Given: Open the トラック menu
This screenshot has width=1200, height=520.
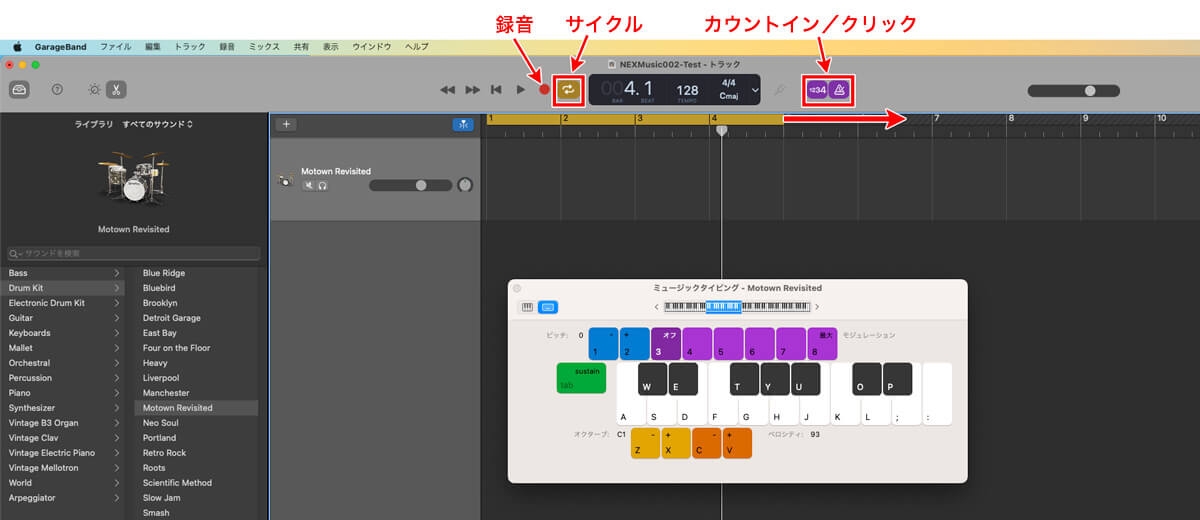Looking at the screenshot, I should point(190,47).
